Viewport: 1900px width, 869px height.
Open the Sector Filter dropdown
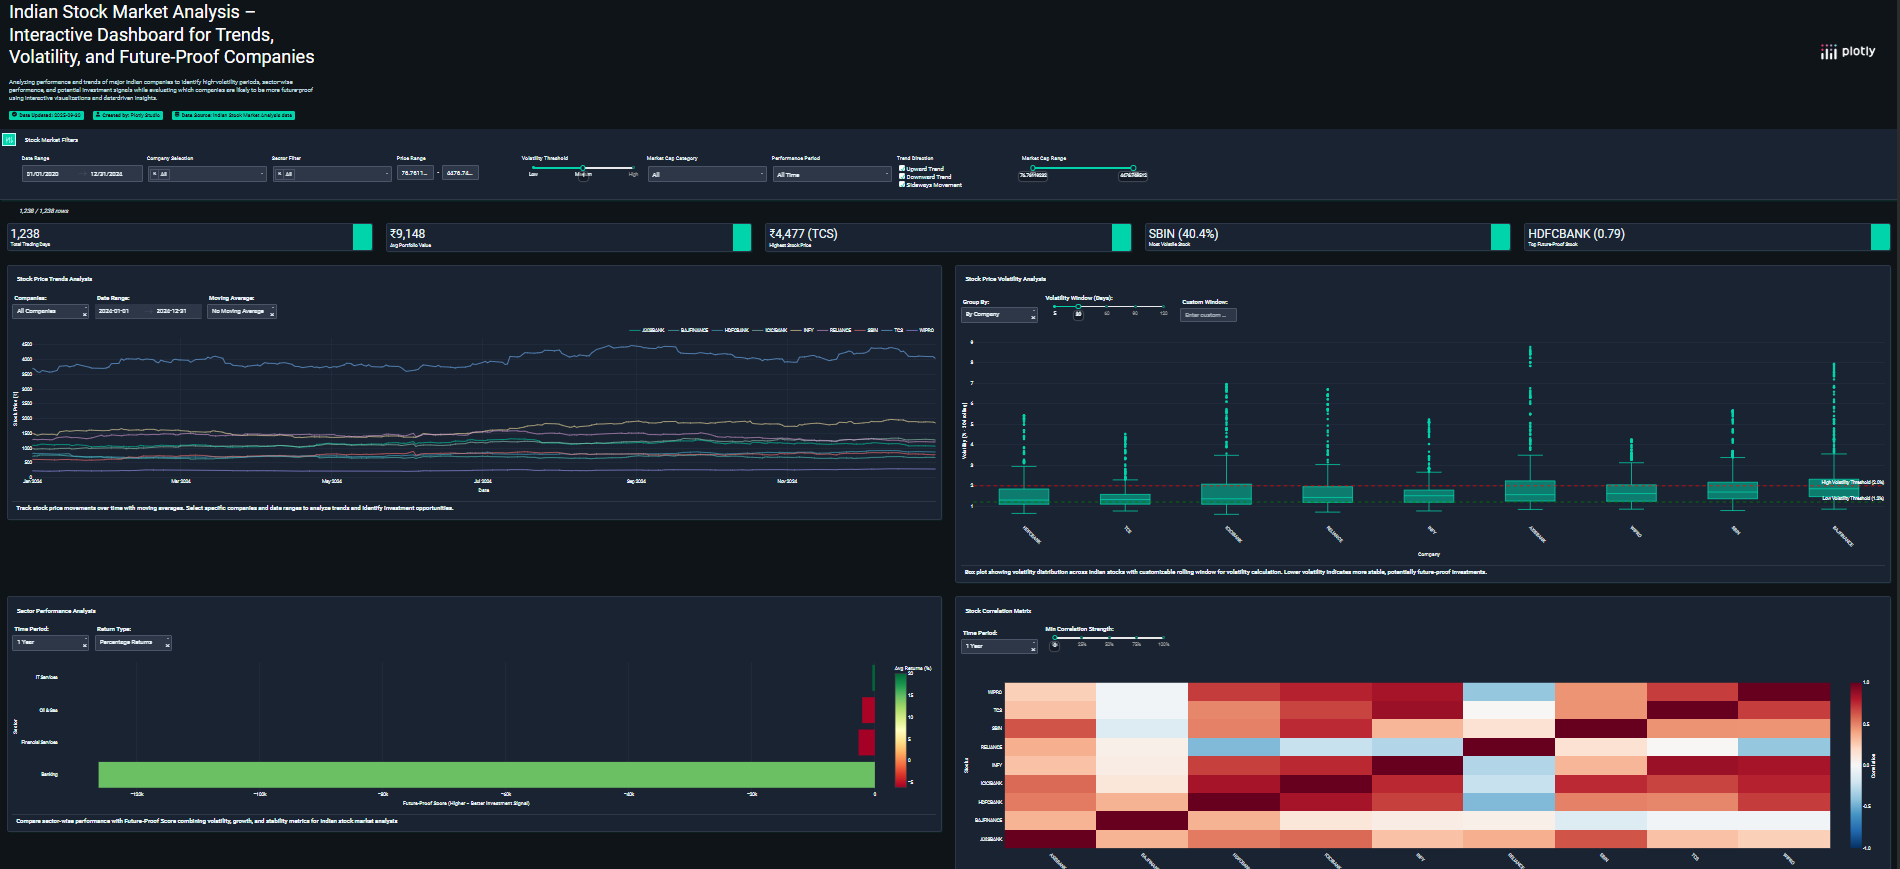point(332,174)
